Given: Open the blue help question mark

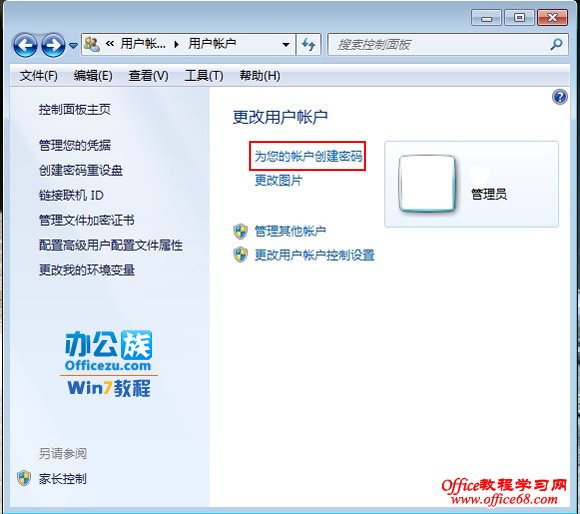Looking at the screenshot, I should pos(560,97).
